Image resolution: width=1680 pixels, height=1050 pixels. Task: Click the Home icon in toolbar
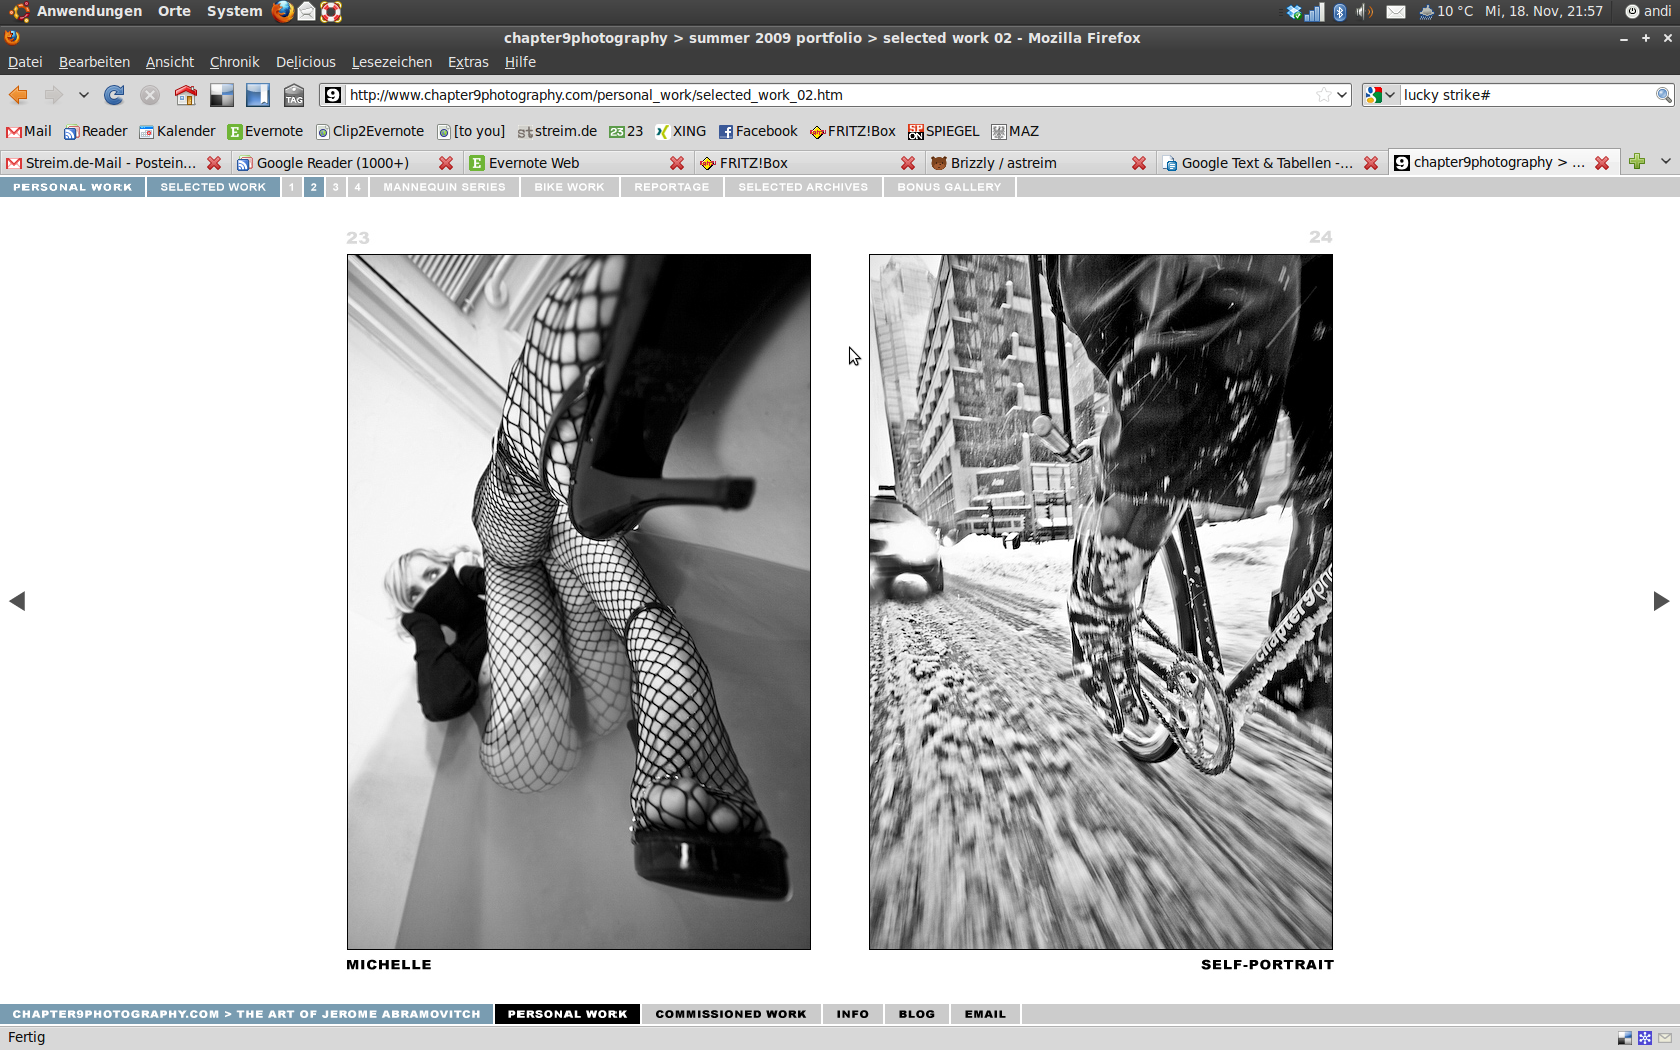[186, 95]
